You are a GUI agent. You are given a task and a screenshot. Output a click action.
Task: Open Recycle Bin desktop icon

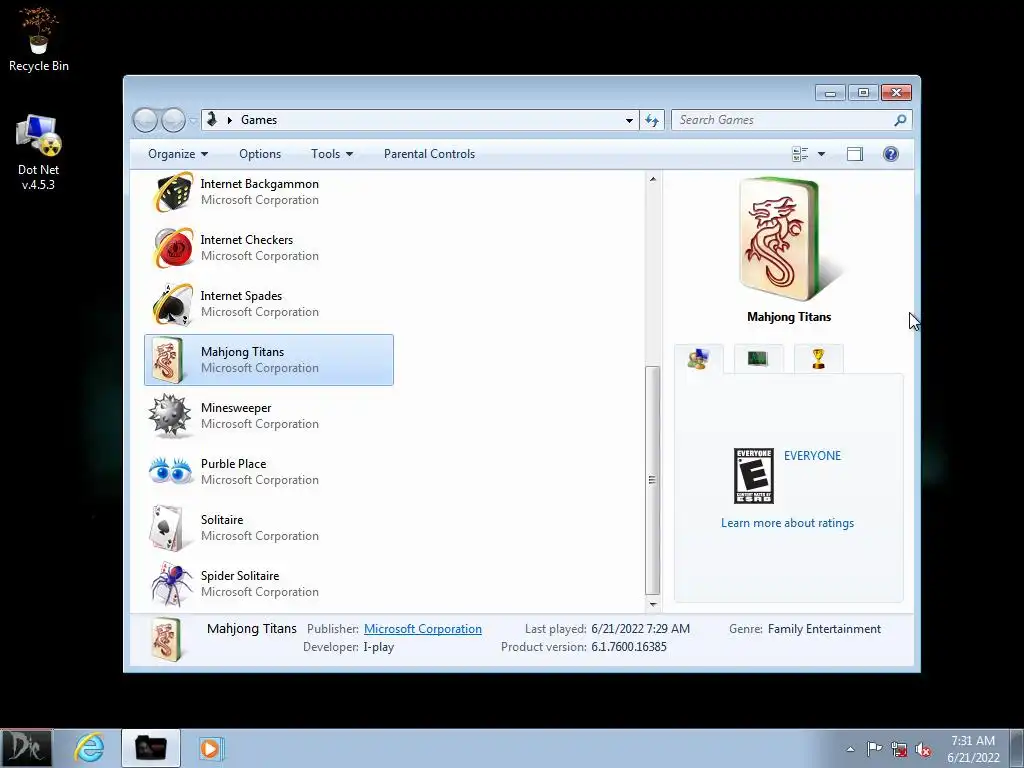(39, 39)
